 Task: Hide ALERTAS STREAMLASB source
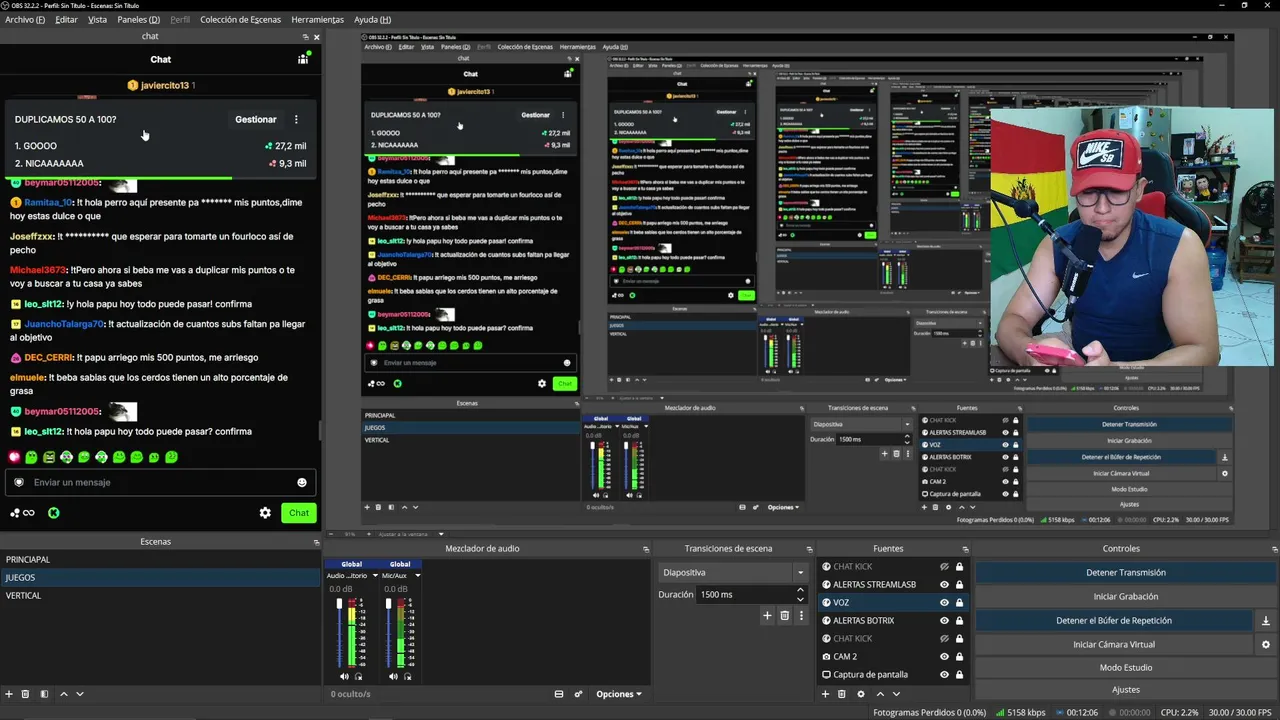pos(944,585)
